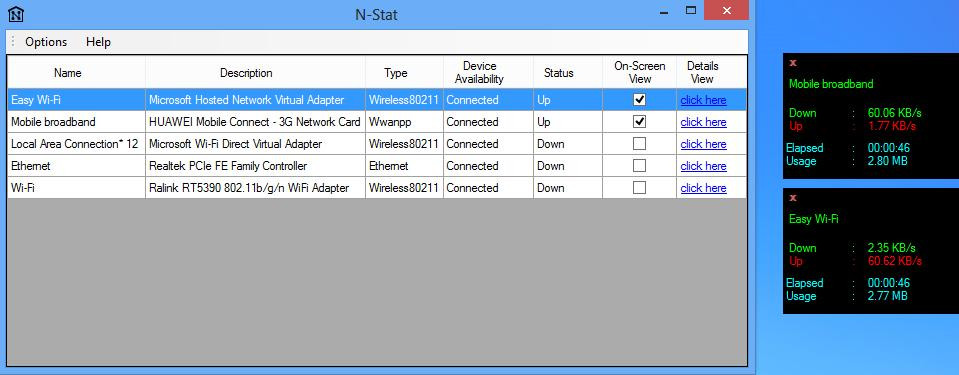The width and height of the screenshot is (959, 375).
Task: Open details link for Easy Wi-Fi
Action: [x=703, y=100]
